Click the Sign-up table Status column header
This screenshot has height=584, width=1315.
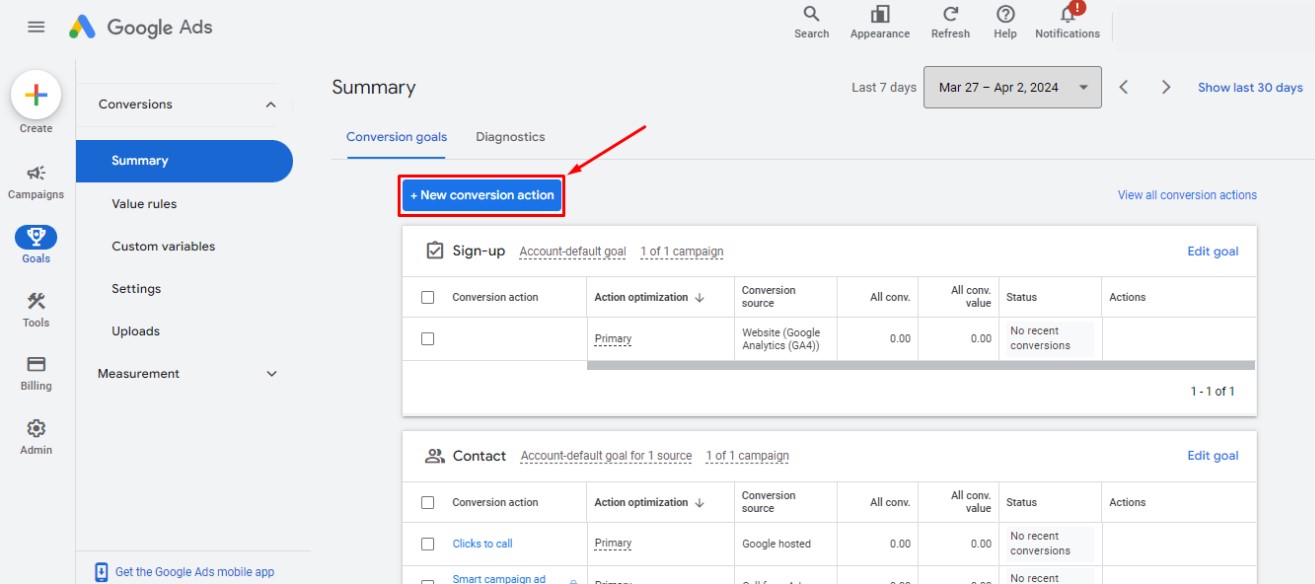click(x=1021, y=297)
